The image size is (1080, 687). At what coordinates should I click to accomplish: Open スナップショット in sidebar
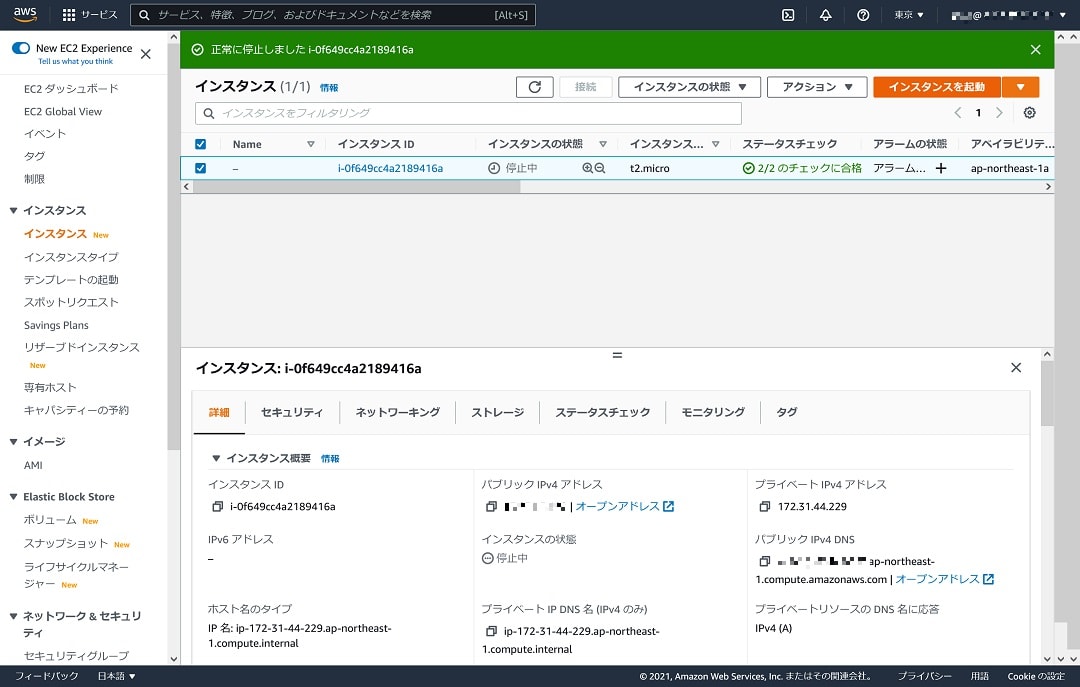pyautogui.click(x=65, y=544)
